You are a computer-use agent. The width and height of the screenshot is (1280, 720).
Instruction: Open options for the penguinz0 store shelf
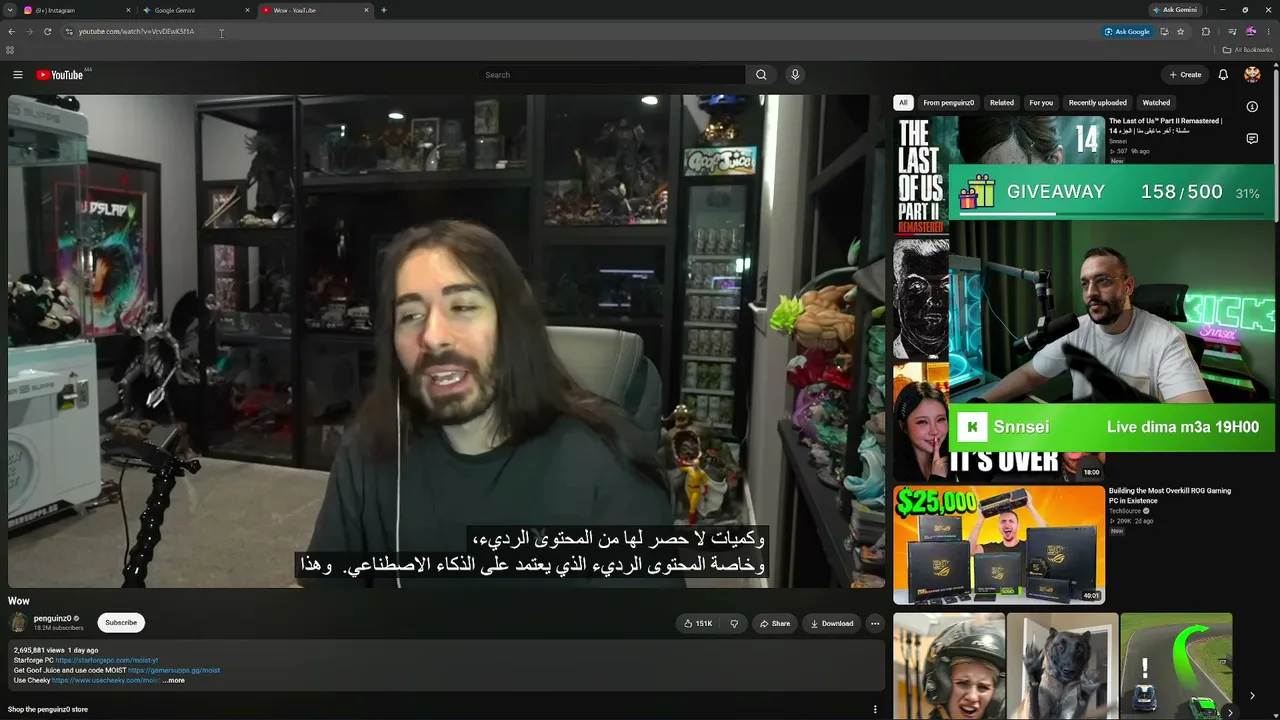tap(875, 710)
